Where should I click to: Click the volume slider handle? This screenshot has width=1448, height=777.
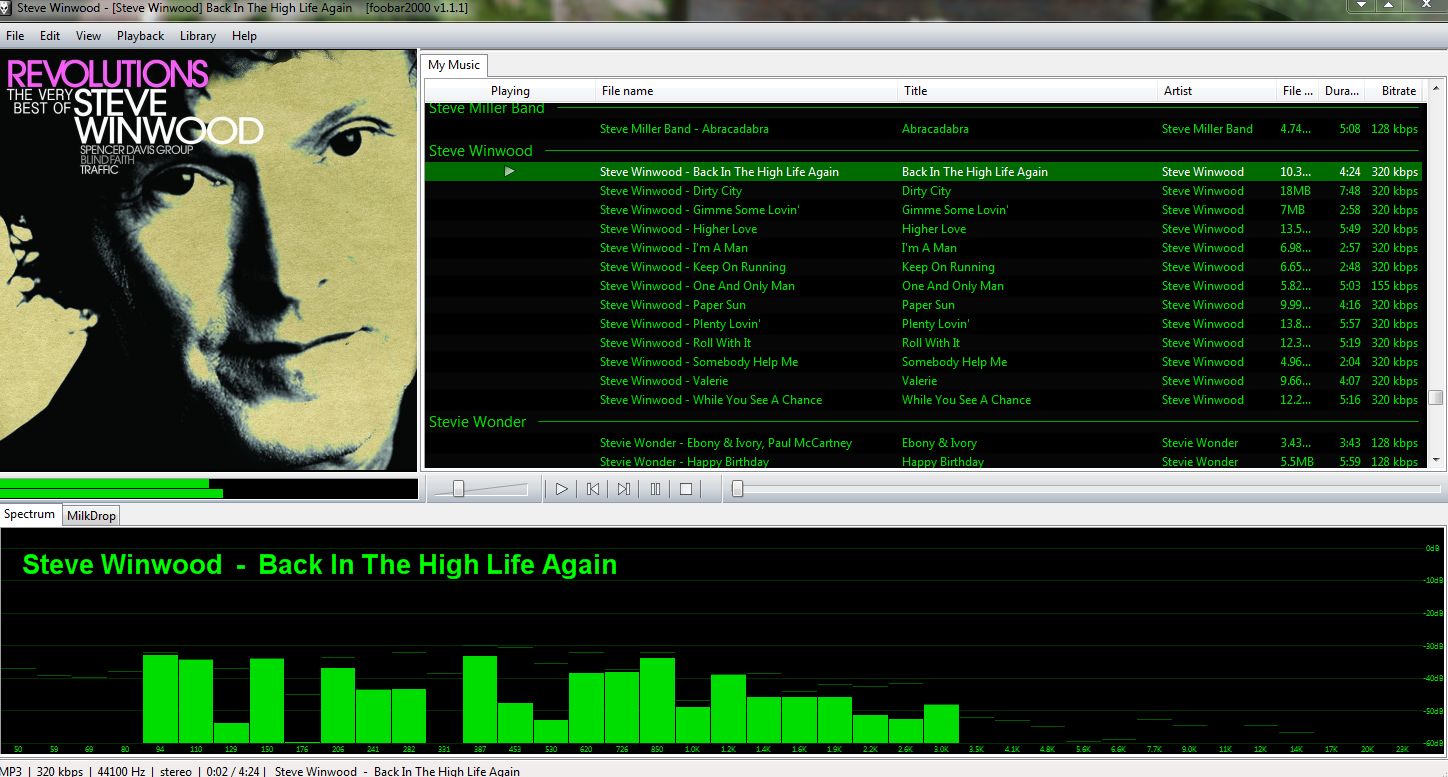pyautogui.click(x=458, y=489)
